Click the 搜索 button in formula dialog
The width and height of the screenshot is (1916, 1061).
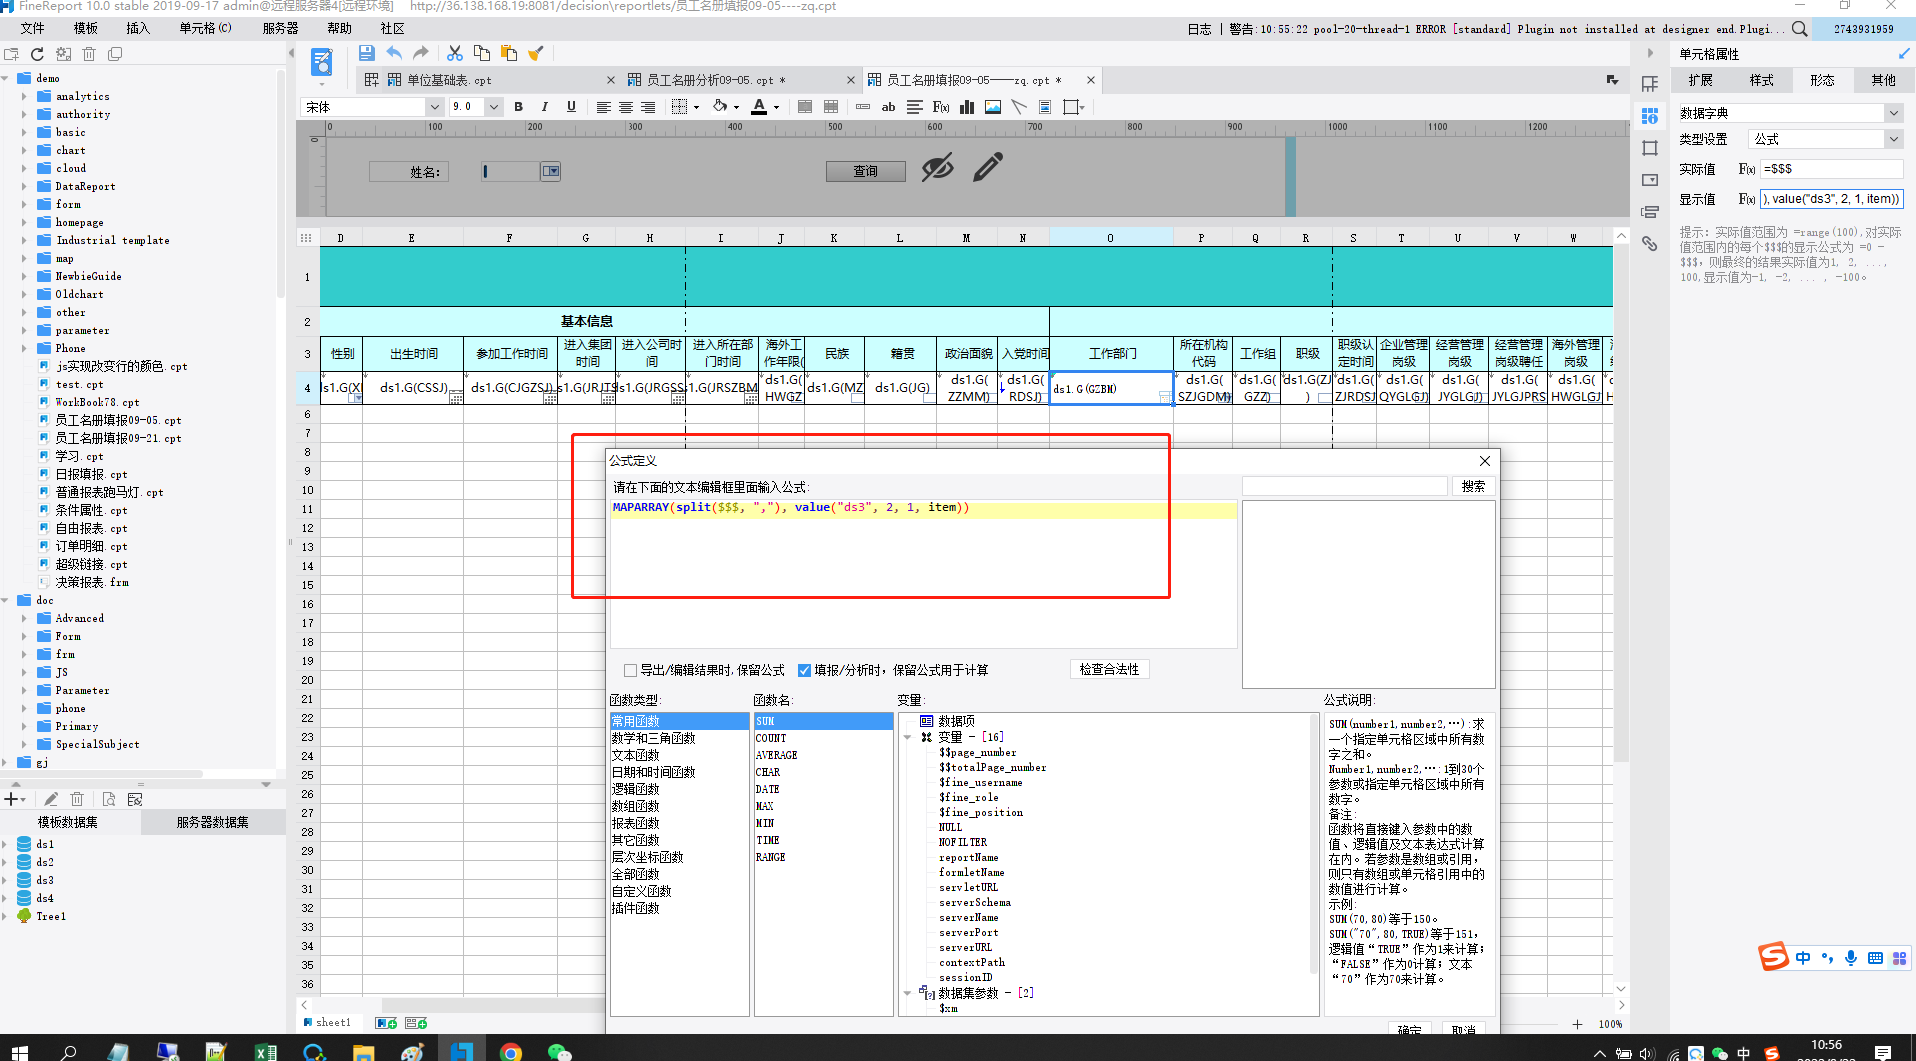coord(1472,486)
